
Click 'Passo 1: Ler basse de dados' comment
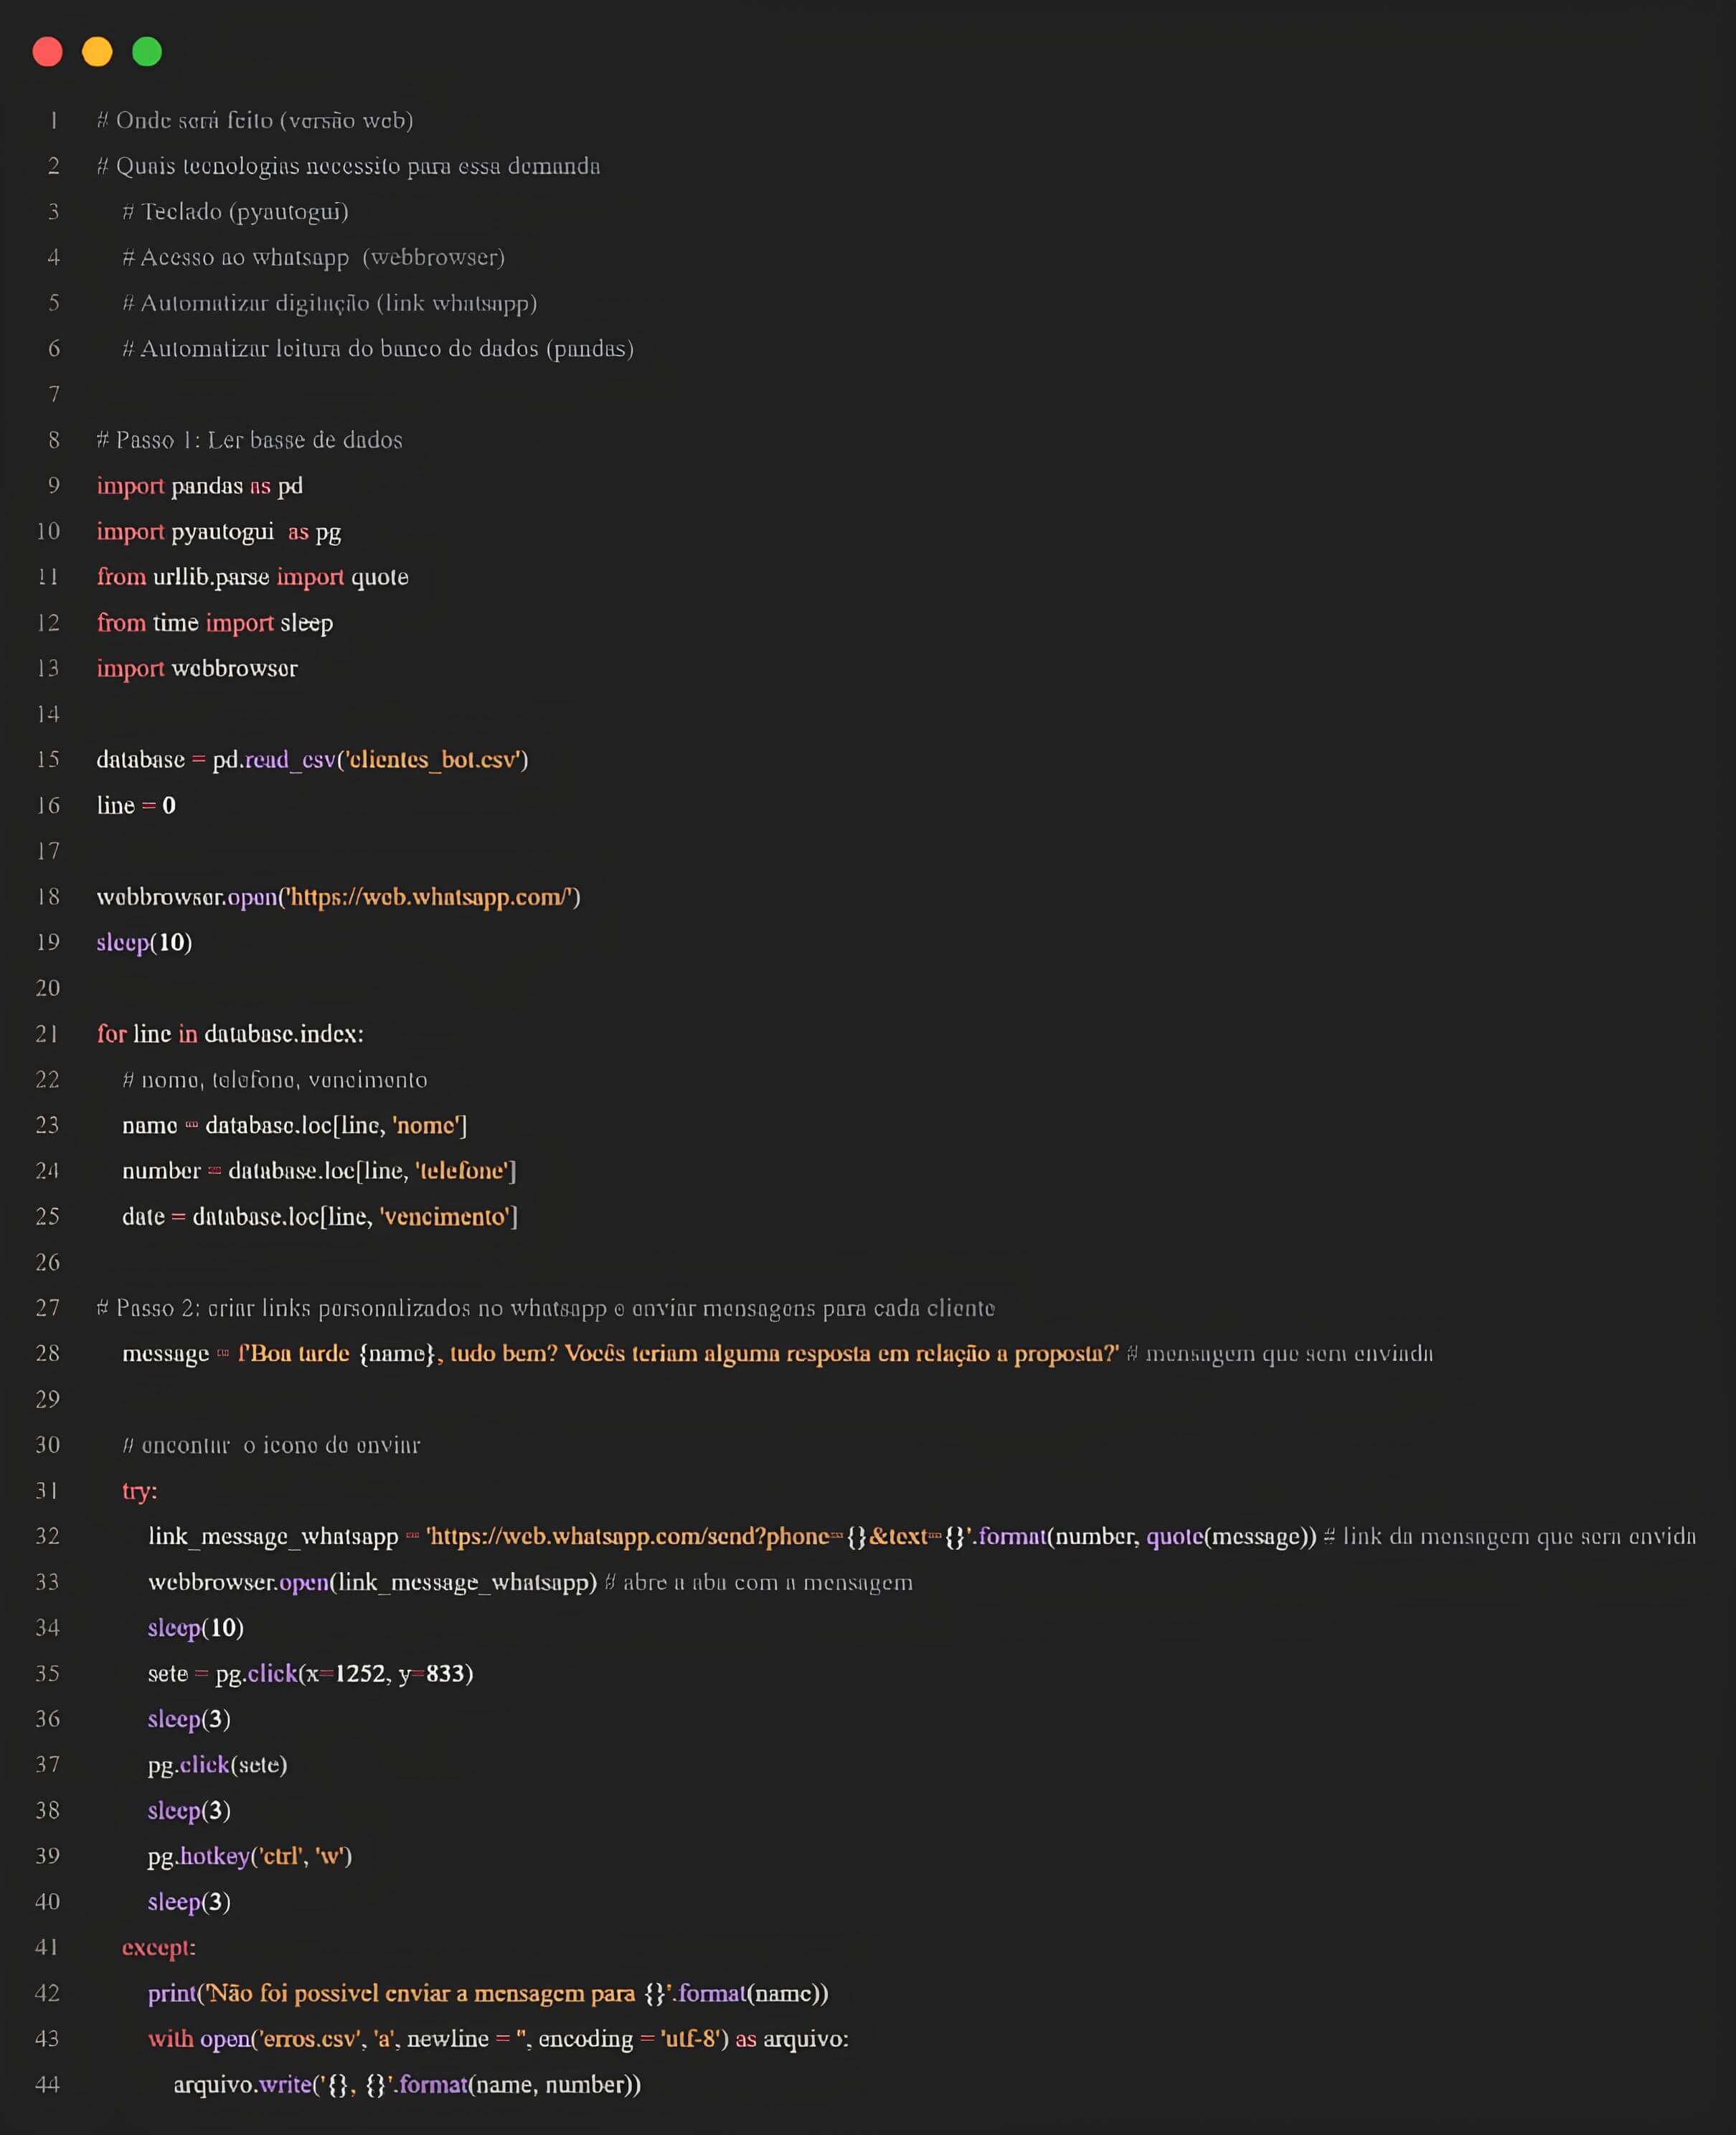click(250, 440)
